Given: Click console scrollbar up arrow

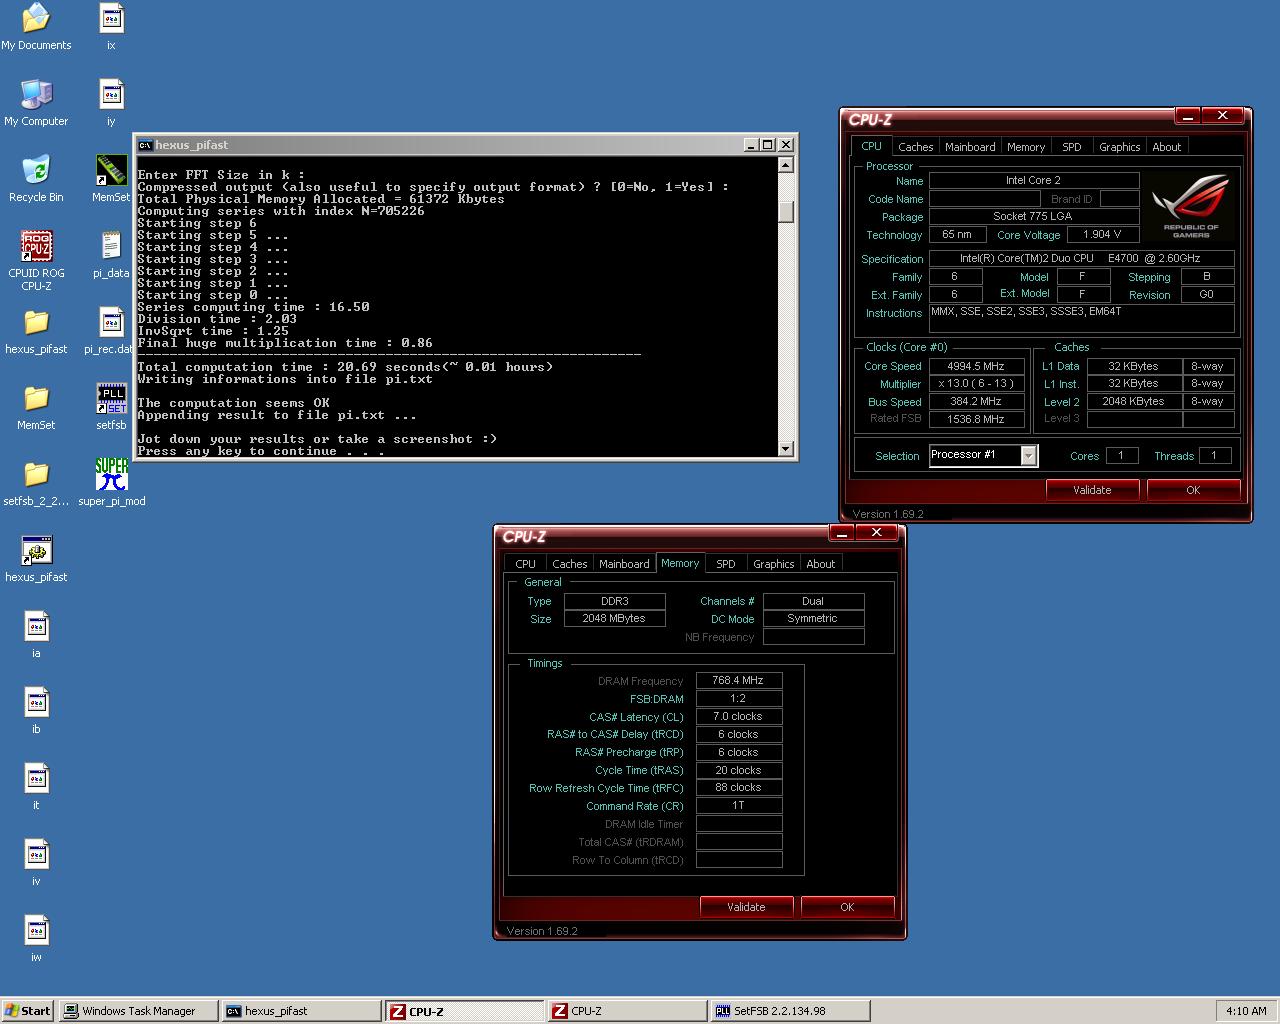Looking at the screenshot, I should 786,165.
